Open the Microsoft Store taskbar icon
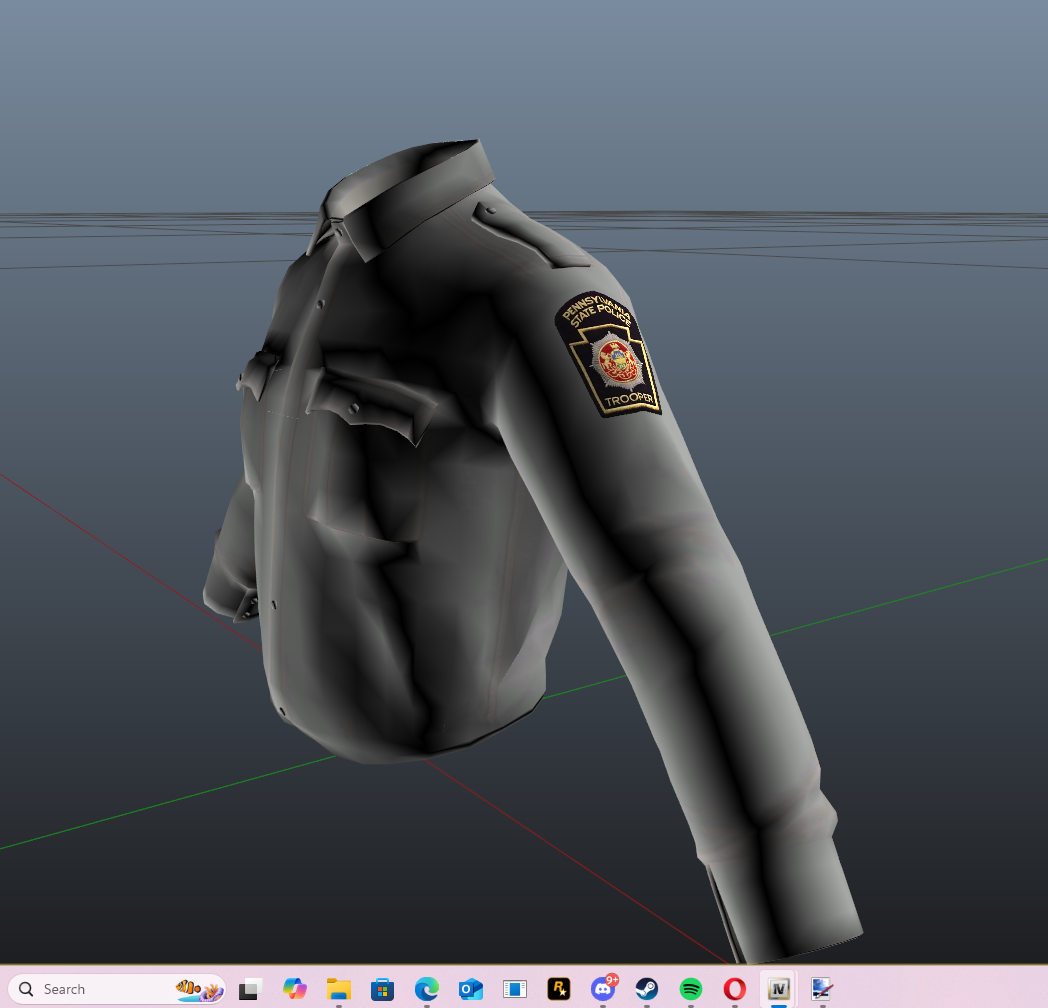The width and height of the screenshot is (1048, 1008). tap(382, 989)
